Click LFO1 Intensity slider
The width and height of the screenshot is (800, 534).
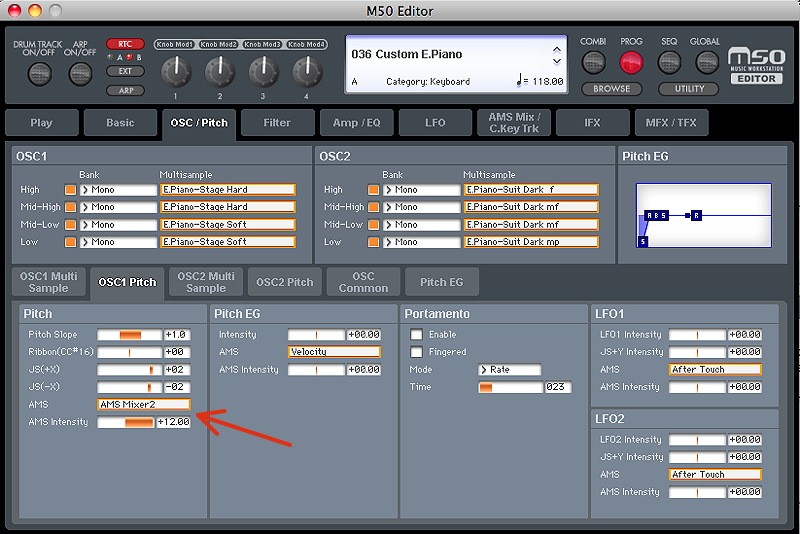[697, 335]
